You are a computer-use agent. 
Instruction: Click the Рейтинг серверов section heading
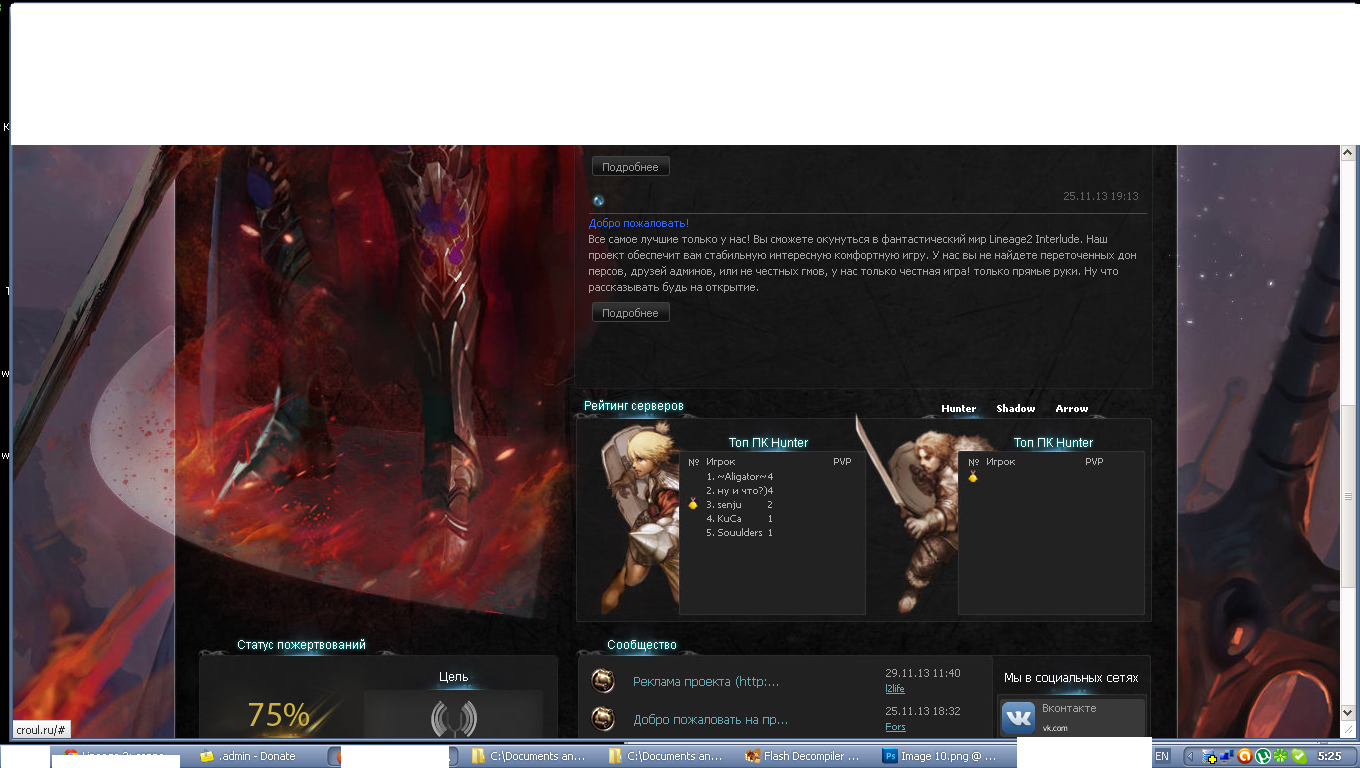634,406
